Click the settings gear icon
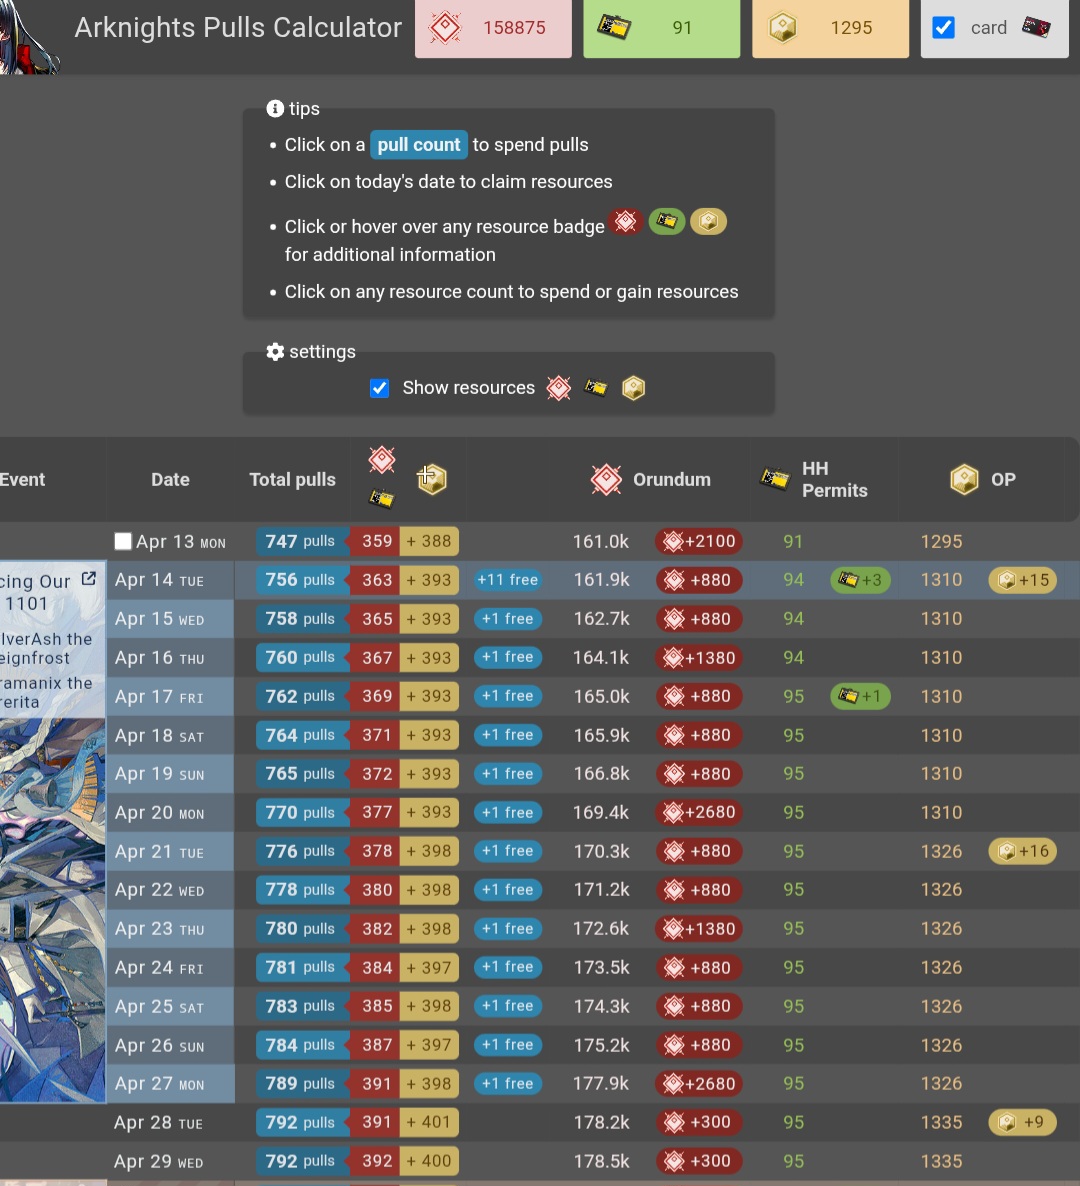This screenshot has width=1080, height=1186. [275, 352]
